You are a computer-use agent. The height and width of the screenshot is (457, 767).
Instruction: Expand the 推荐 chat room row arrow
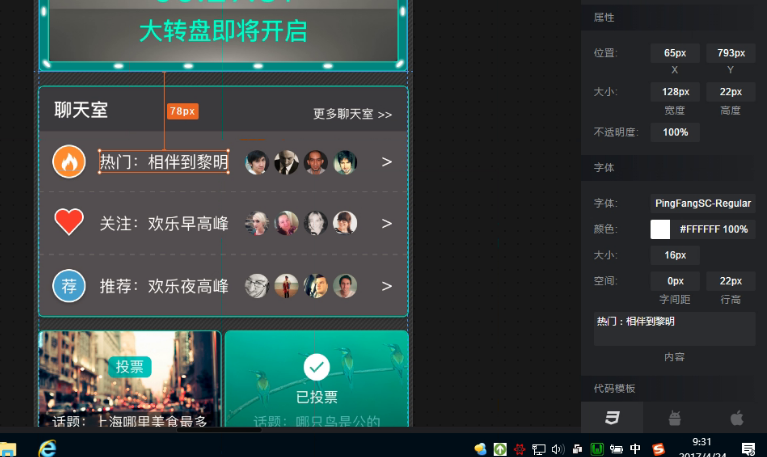point(387,286)
